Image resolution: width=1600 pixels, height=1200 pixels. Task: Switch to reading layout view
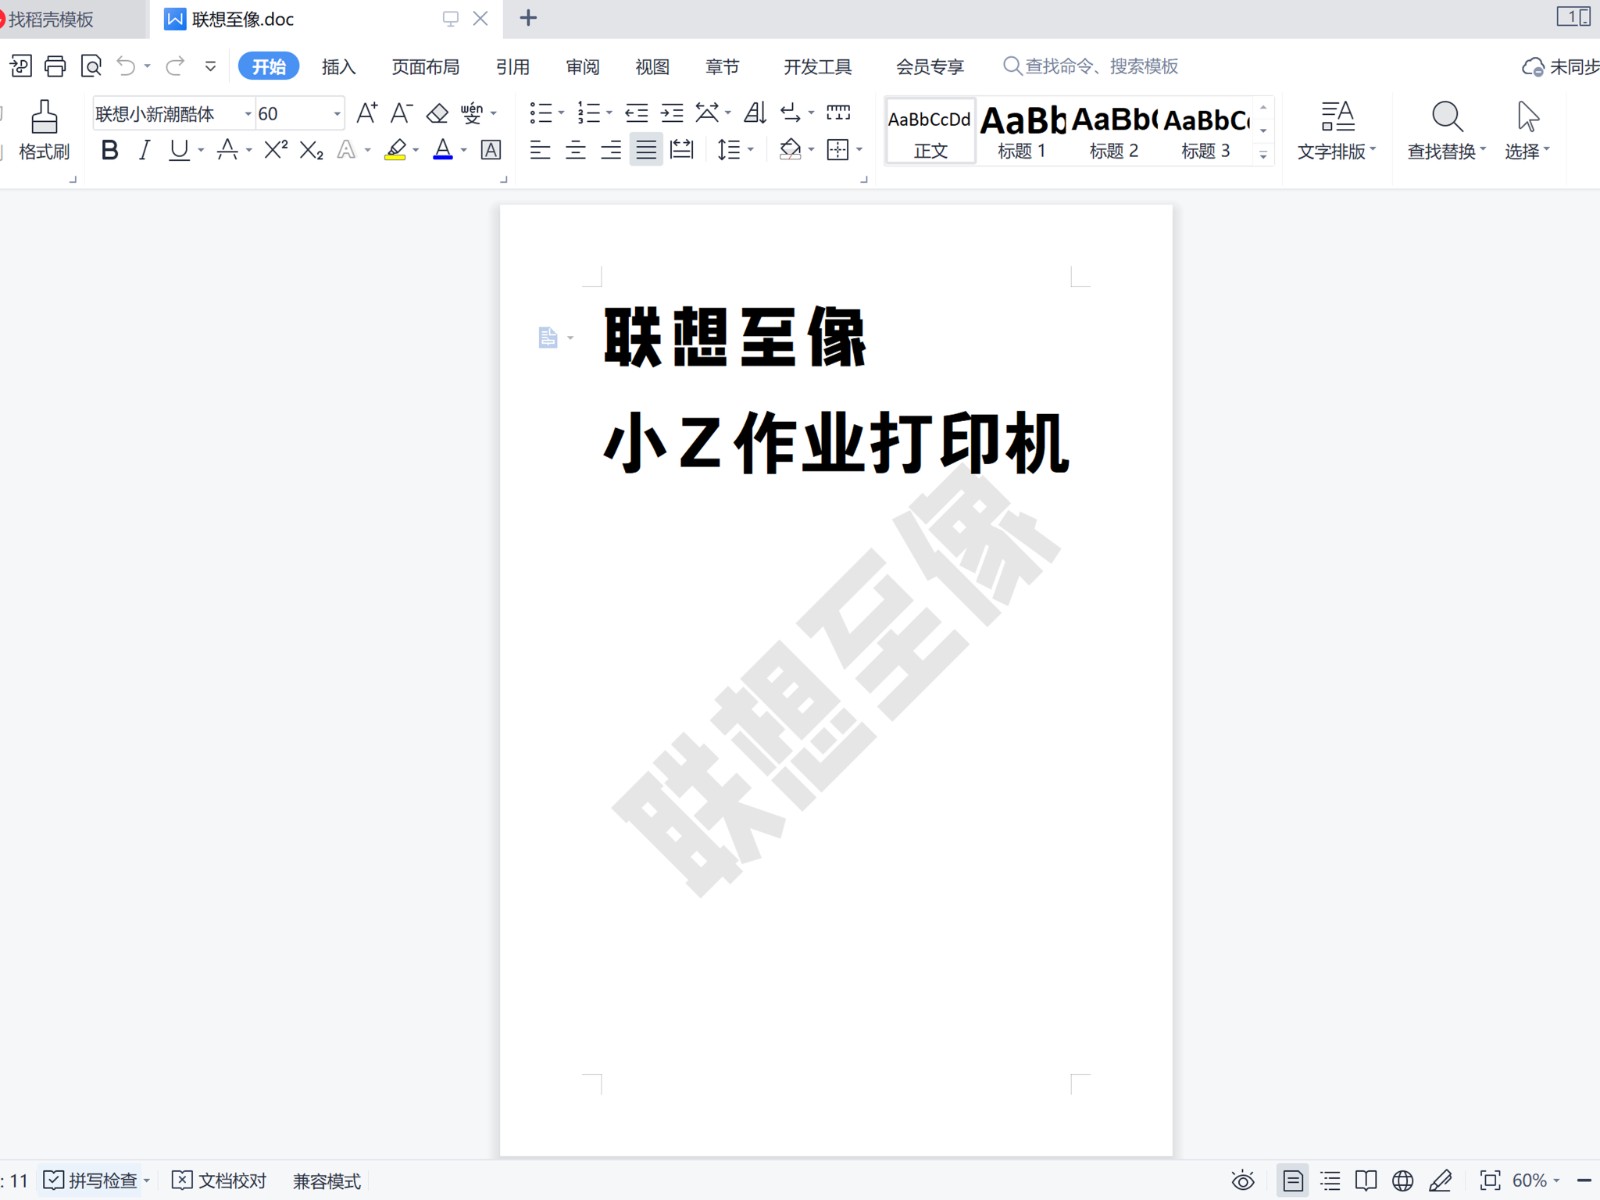(x=1366, y=1181)
